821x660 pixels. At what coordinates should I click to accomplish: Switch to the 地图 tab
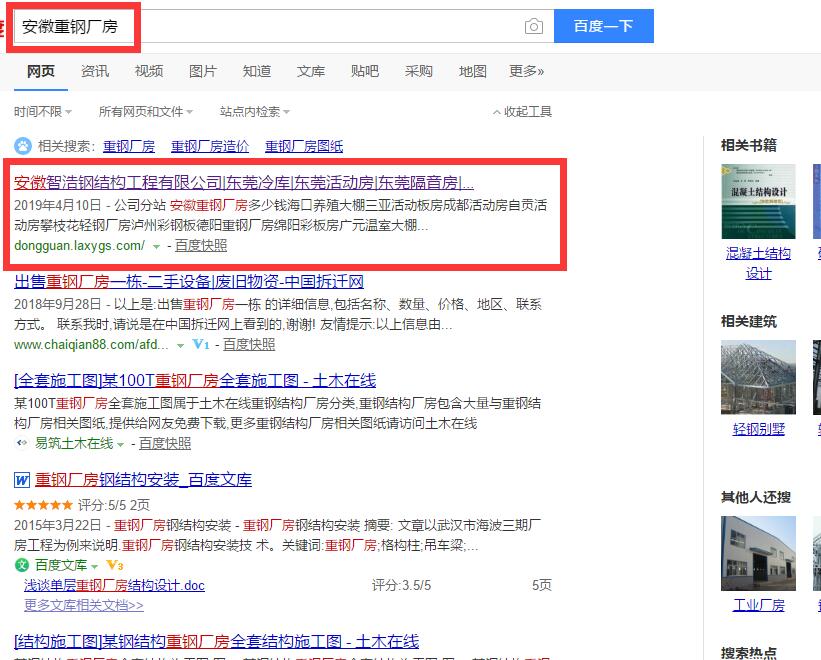tap(473, 71)
